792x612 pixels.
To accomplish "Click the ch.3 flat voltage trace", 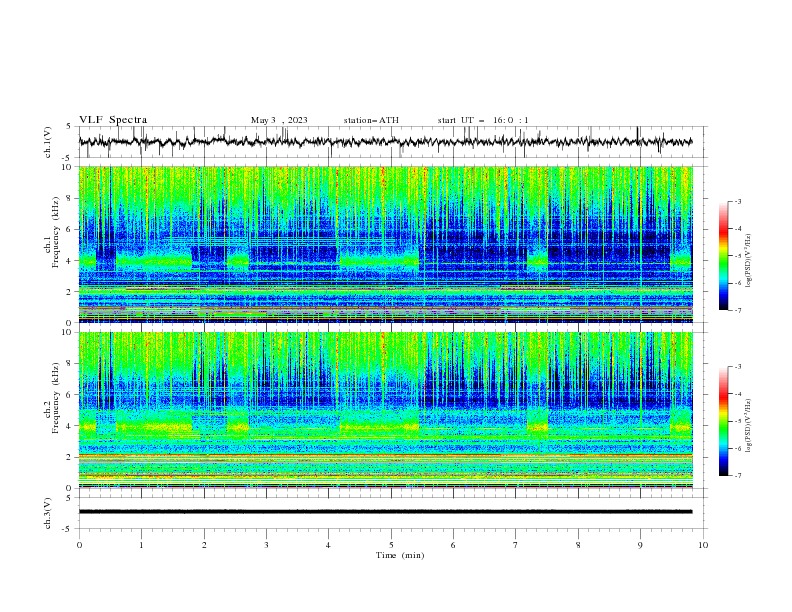I will [x=385, y=512].
